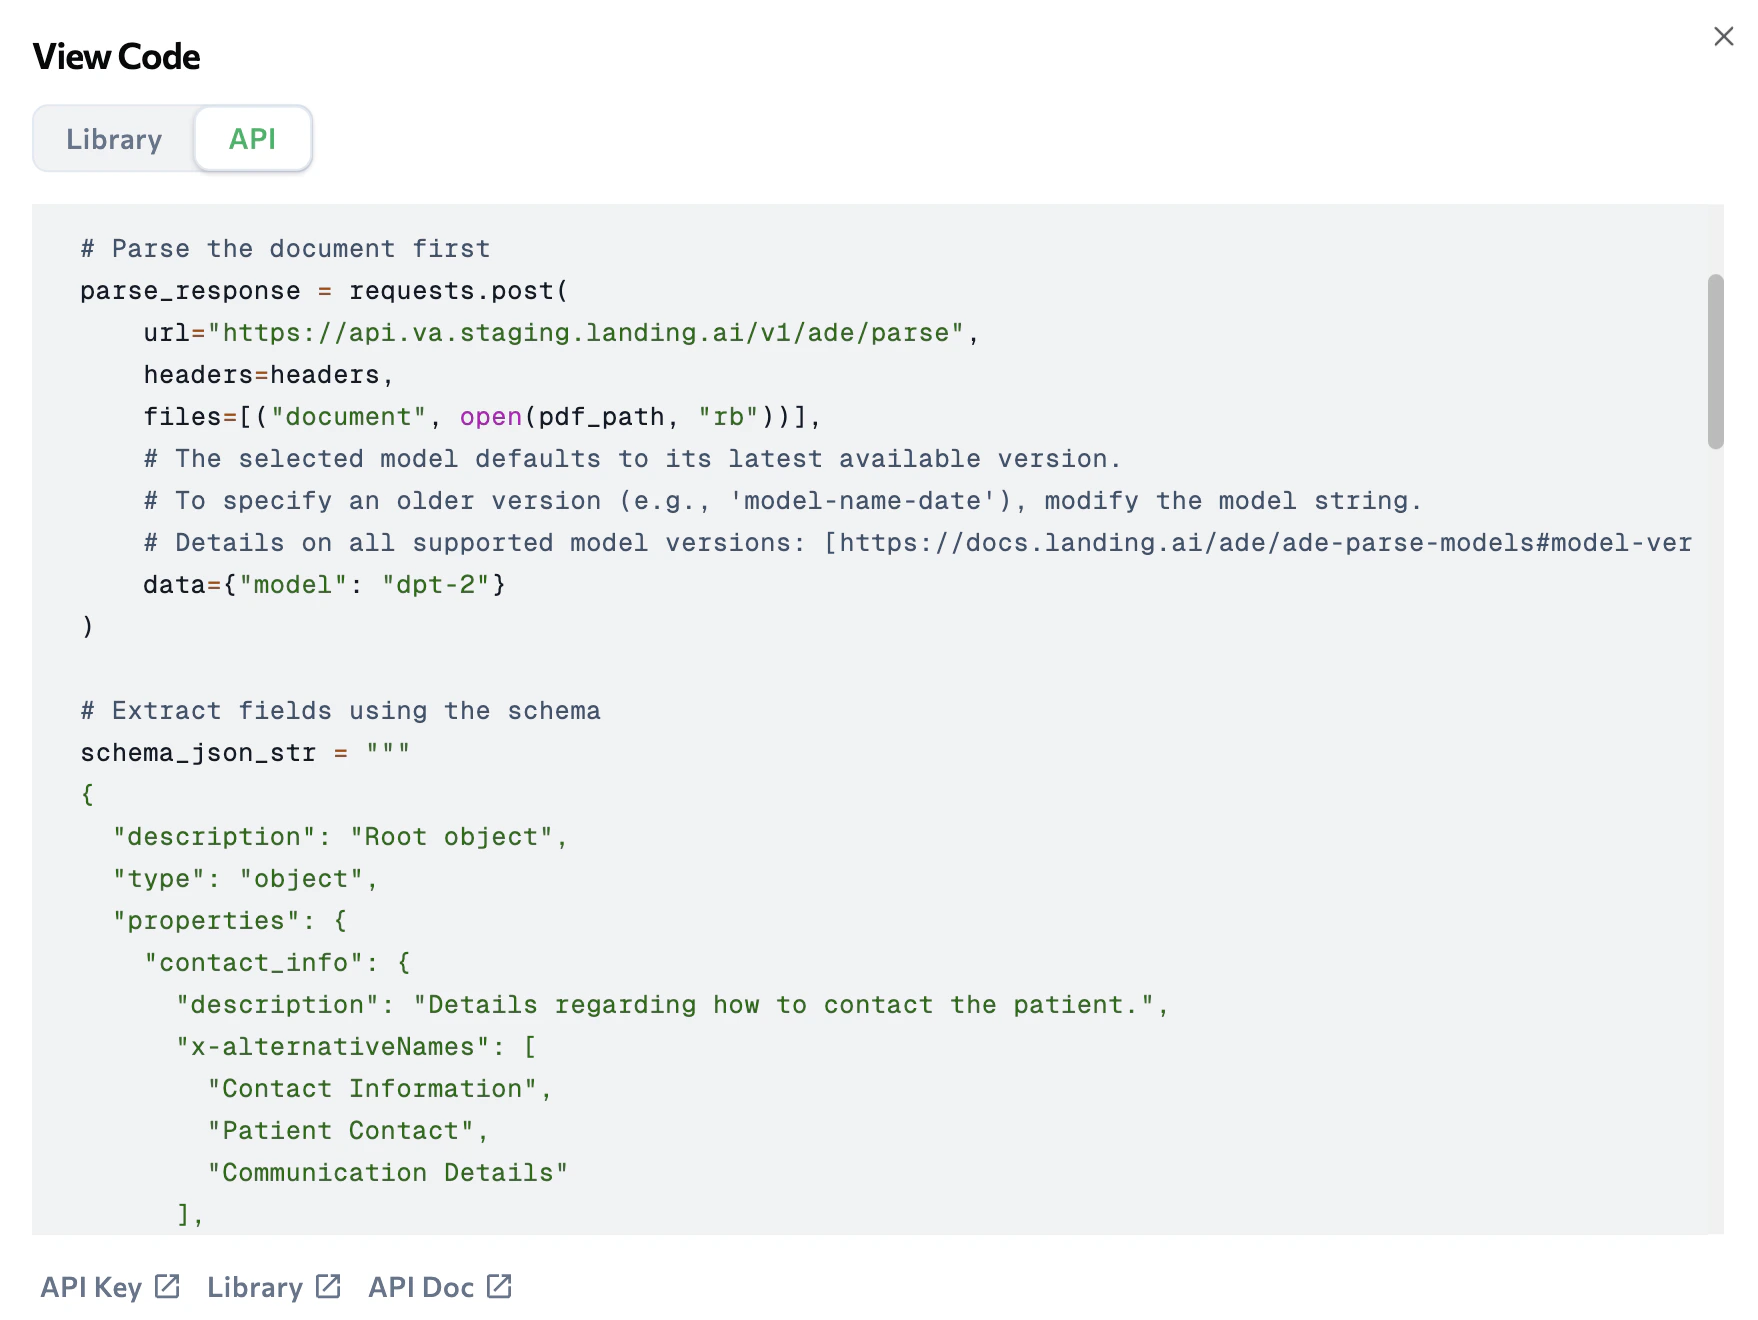The height and width of the screenshot is (1320, 1758).
Task: Click the external-link icon beside API Key
Action: [167, 1286]
